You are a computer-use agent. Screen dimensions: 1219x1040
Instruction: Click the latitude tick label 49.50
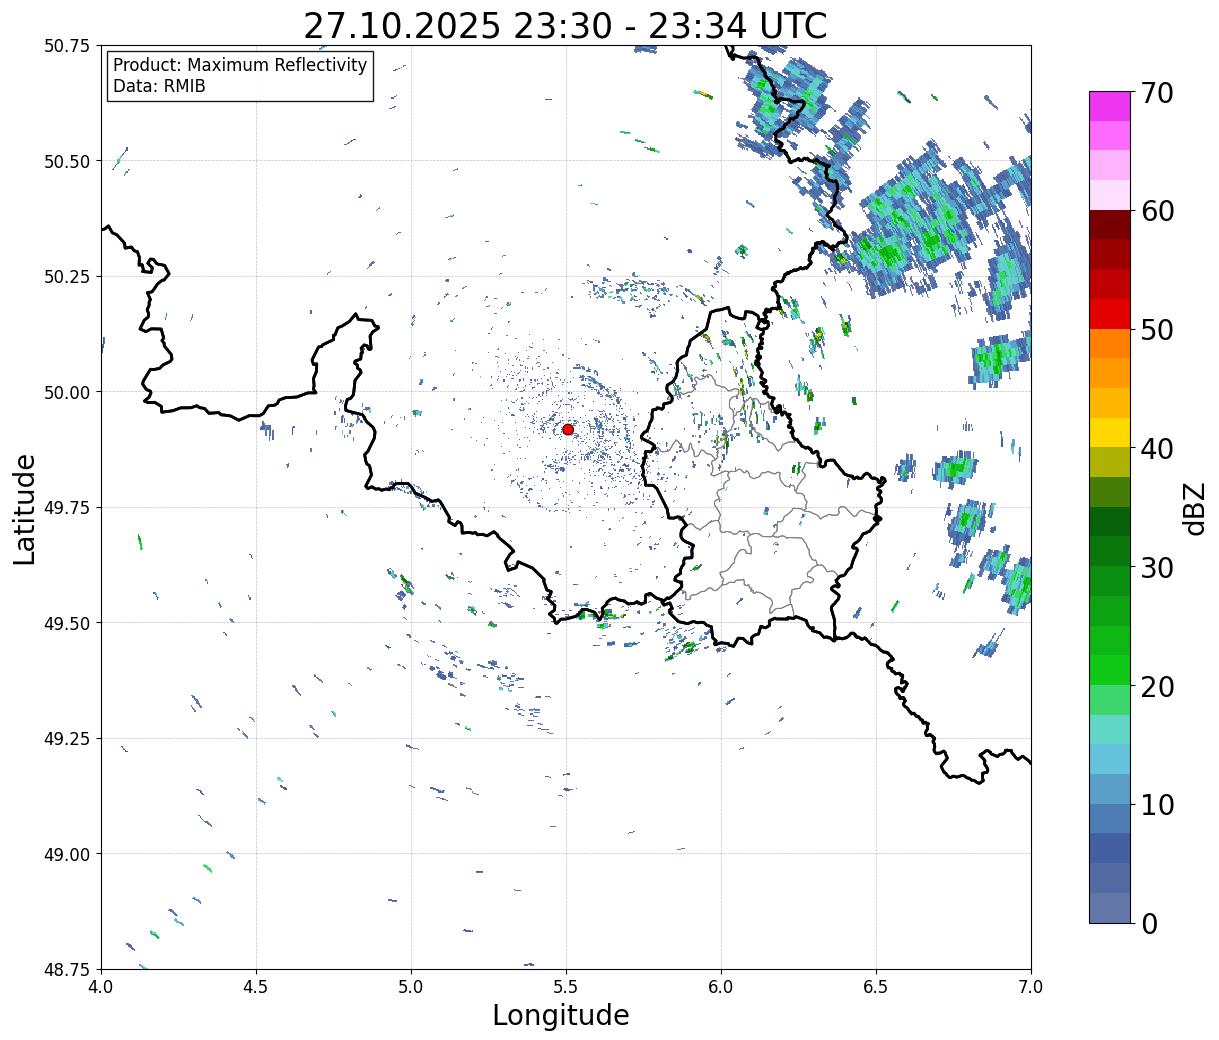click(67, 623)
